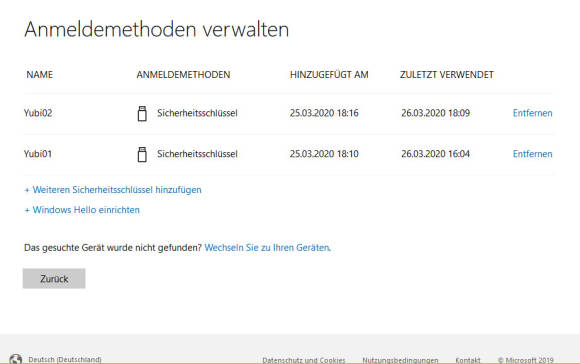Screen dimensions: 580x364
Task: Remove the Yubi01 security key
Action: coord(532,154)
